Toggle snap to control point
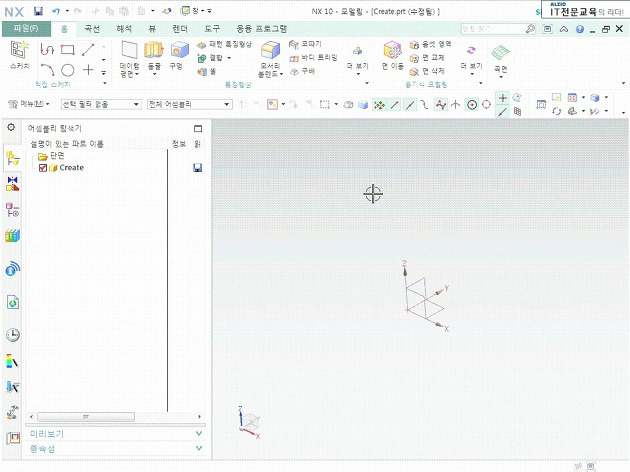 tap(424, 105)
